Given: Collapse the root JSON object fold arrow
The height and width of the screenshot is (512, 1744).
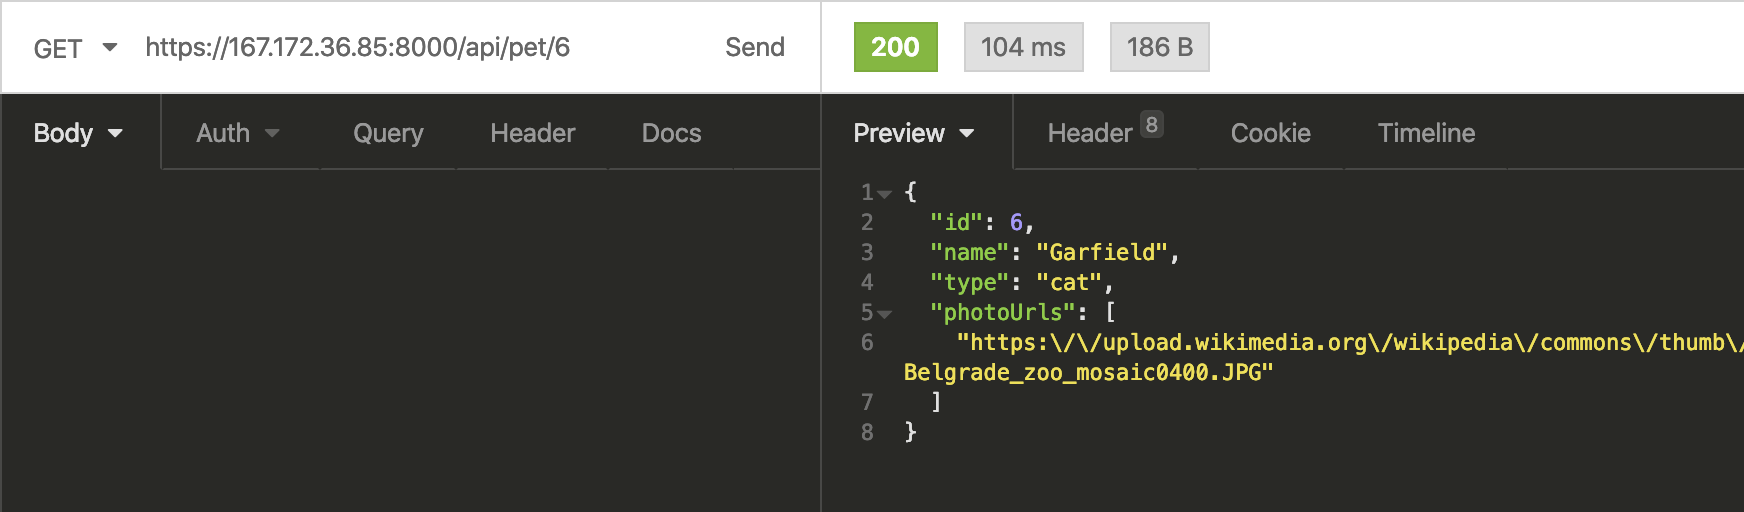Looking at the screenshot, I should [884, 194].
